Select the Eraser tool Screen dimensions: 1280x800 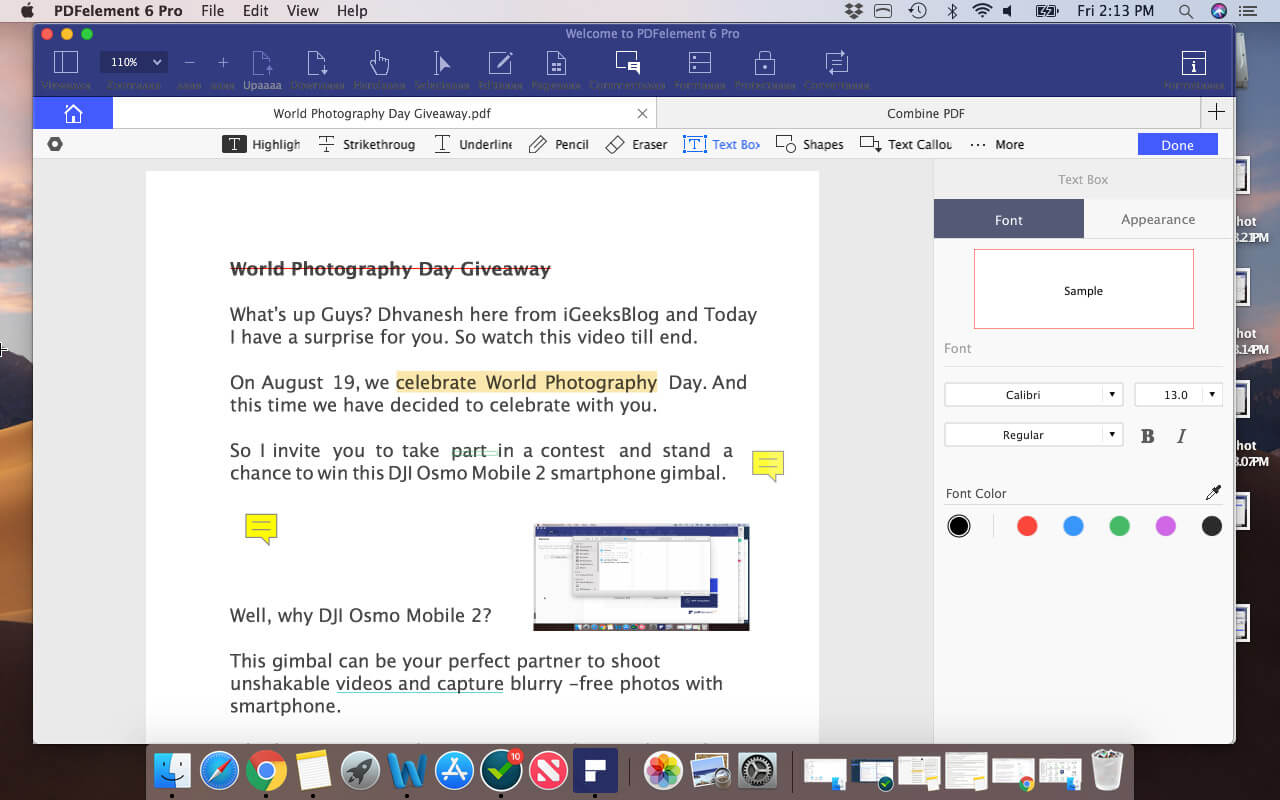pos(636,144)
